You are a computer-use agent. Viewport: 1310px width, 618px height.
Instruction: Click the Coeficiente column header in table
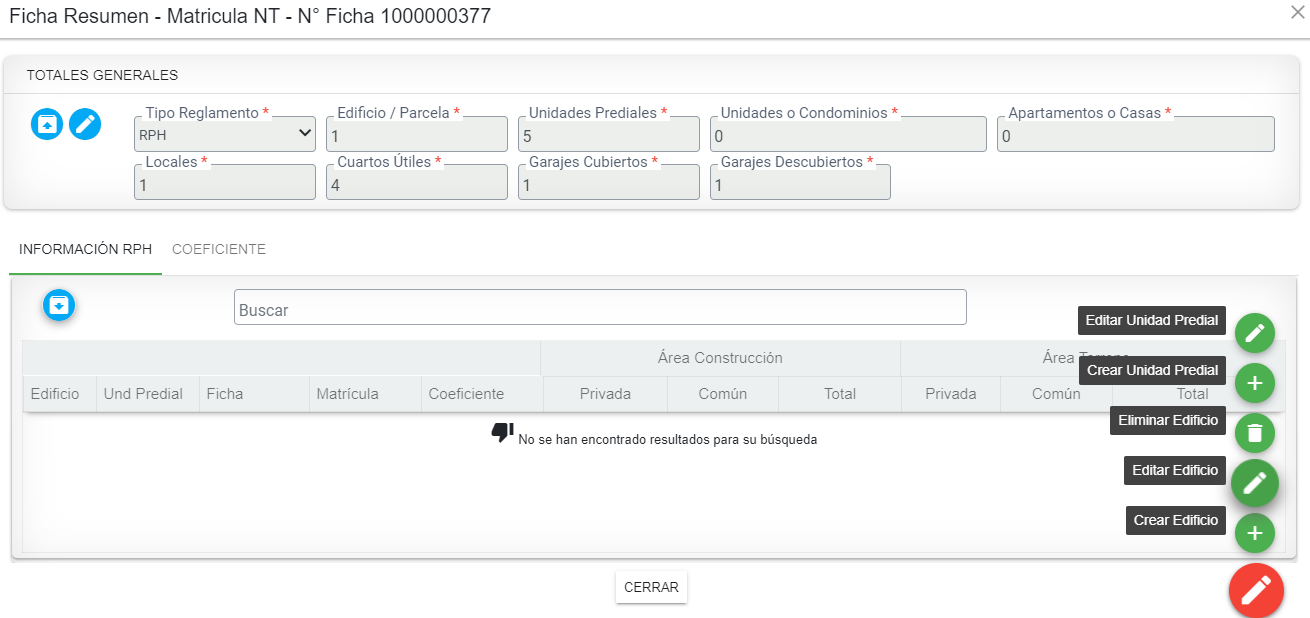466,394
